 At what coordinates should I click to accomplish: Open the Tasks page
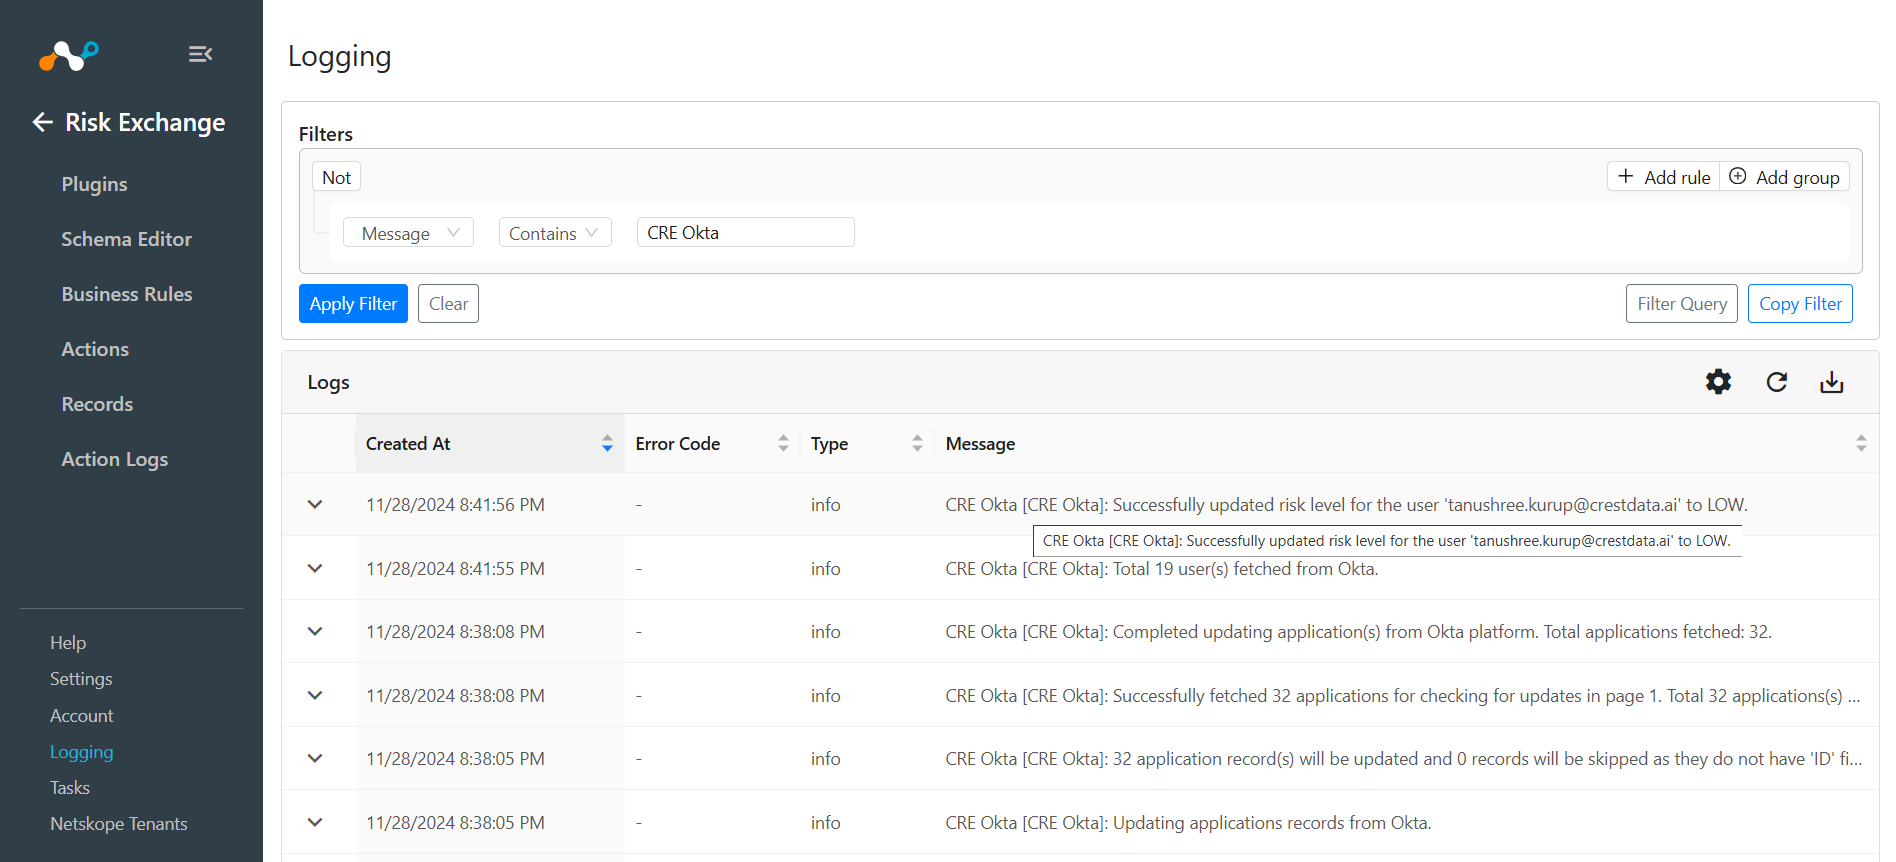coord(70,788)
